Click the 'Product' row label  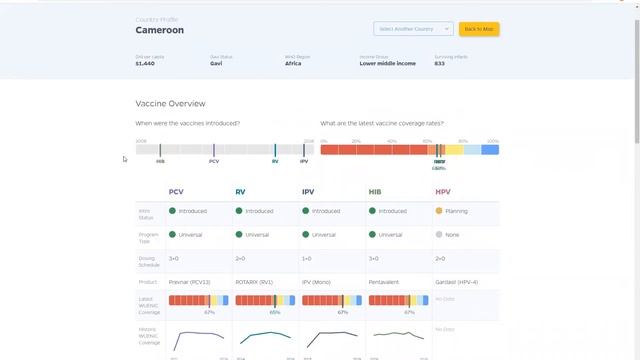(x=147, y=282)
